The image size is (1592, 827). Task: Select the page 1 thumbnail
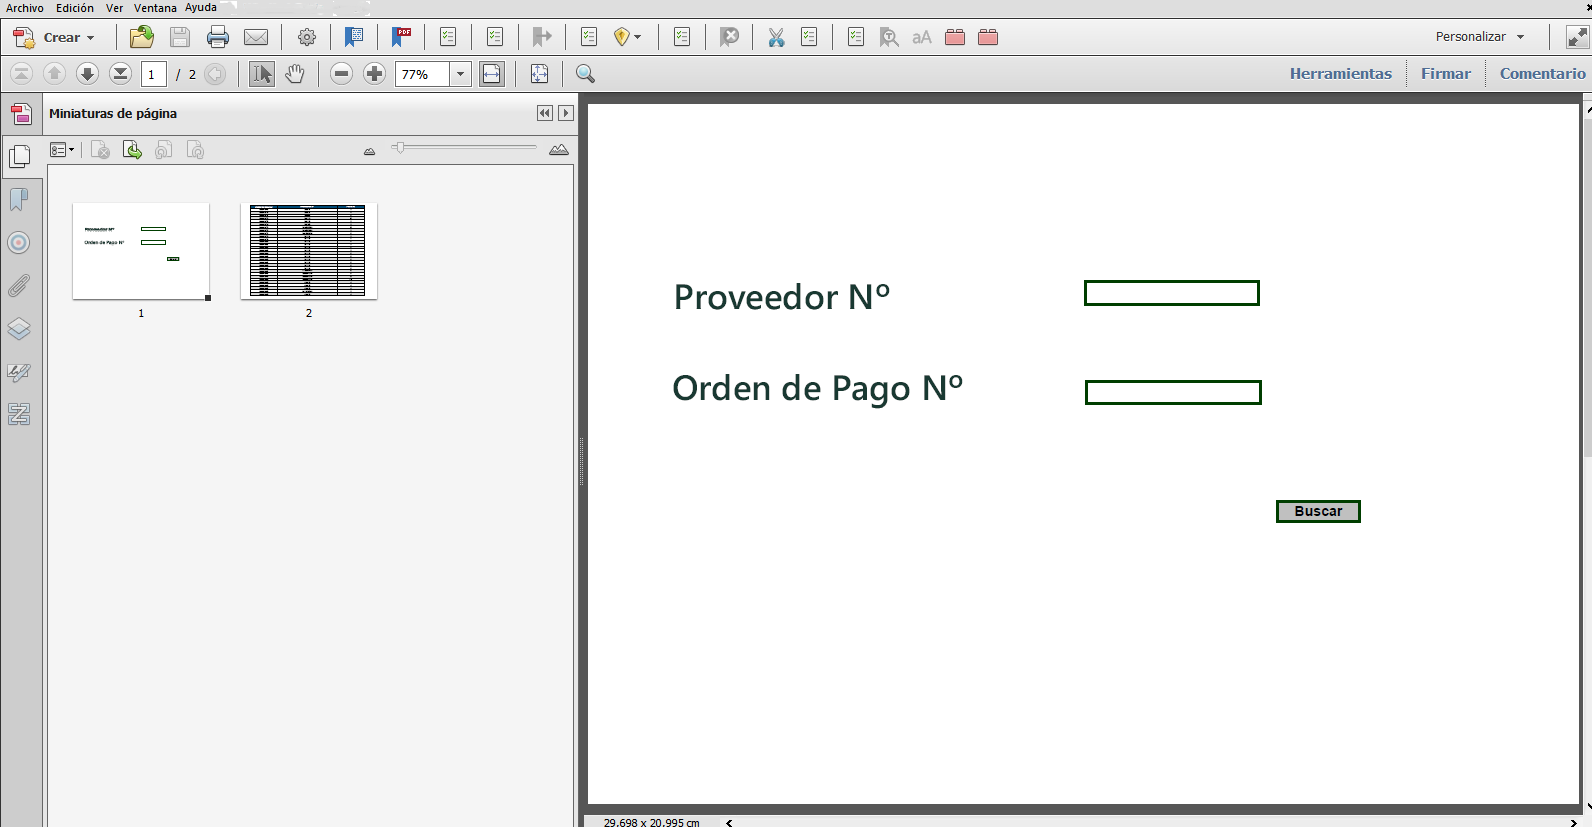coord(141,251)
